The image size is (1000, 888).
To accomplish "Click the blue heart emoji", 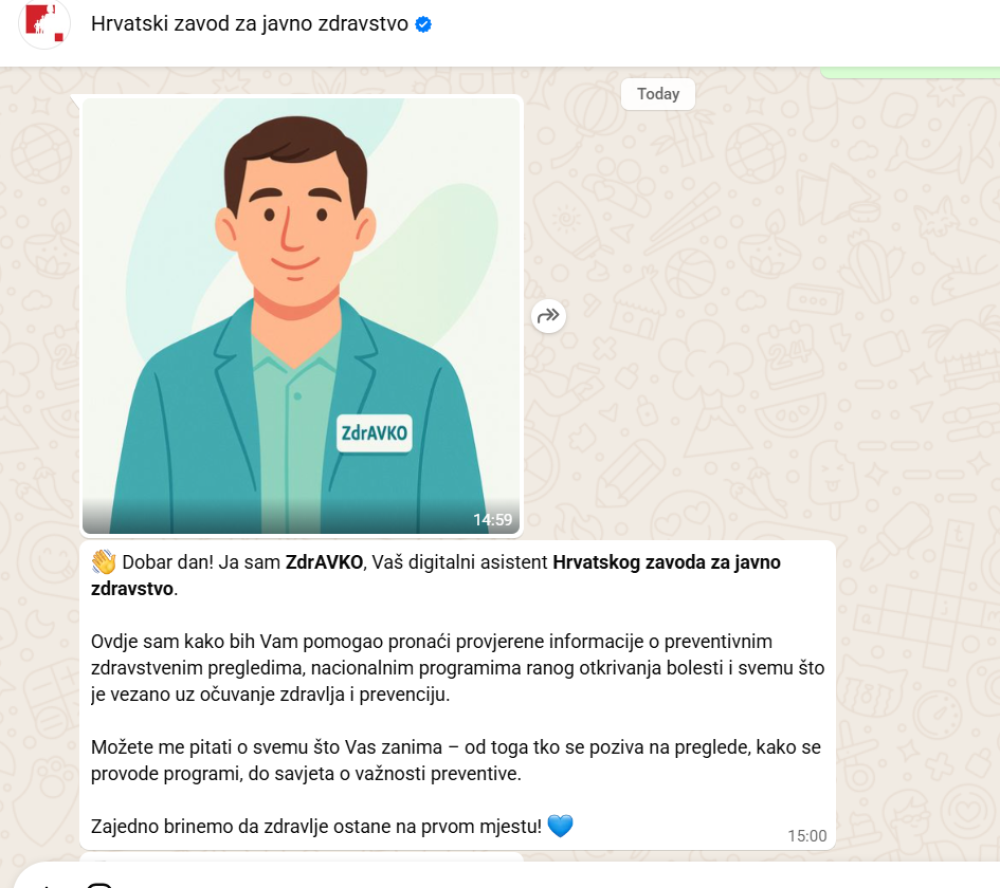I will tap(560, 825).
